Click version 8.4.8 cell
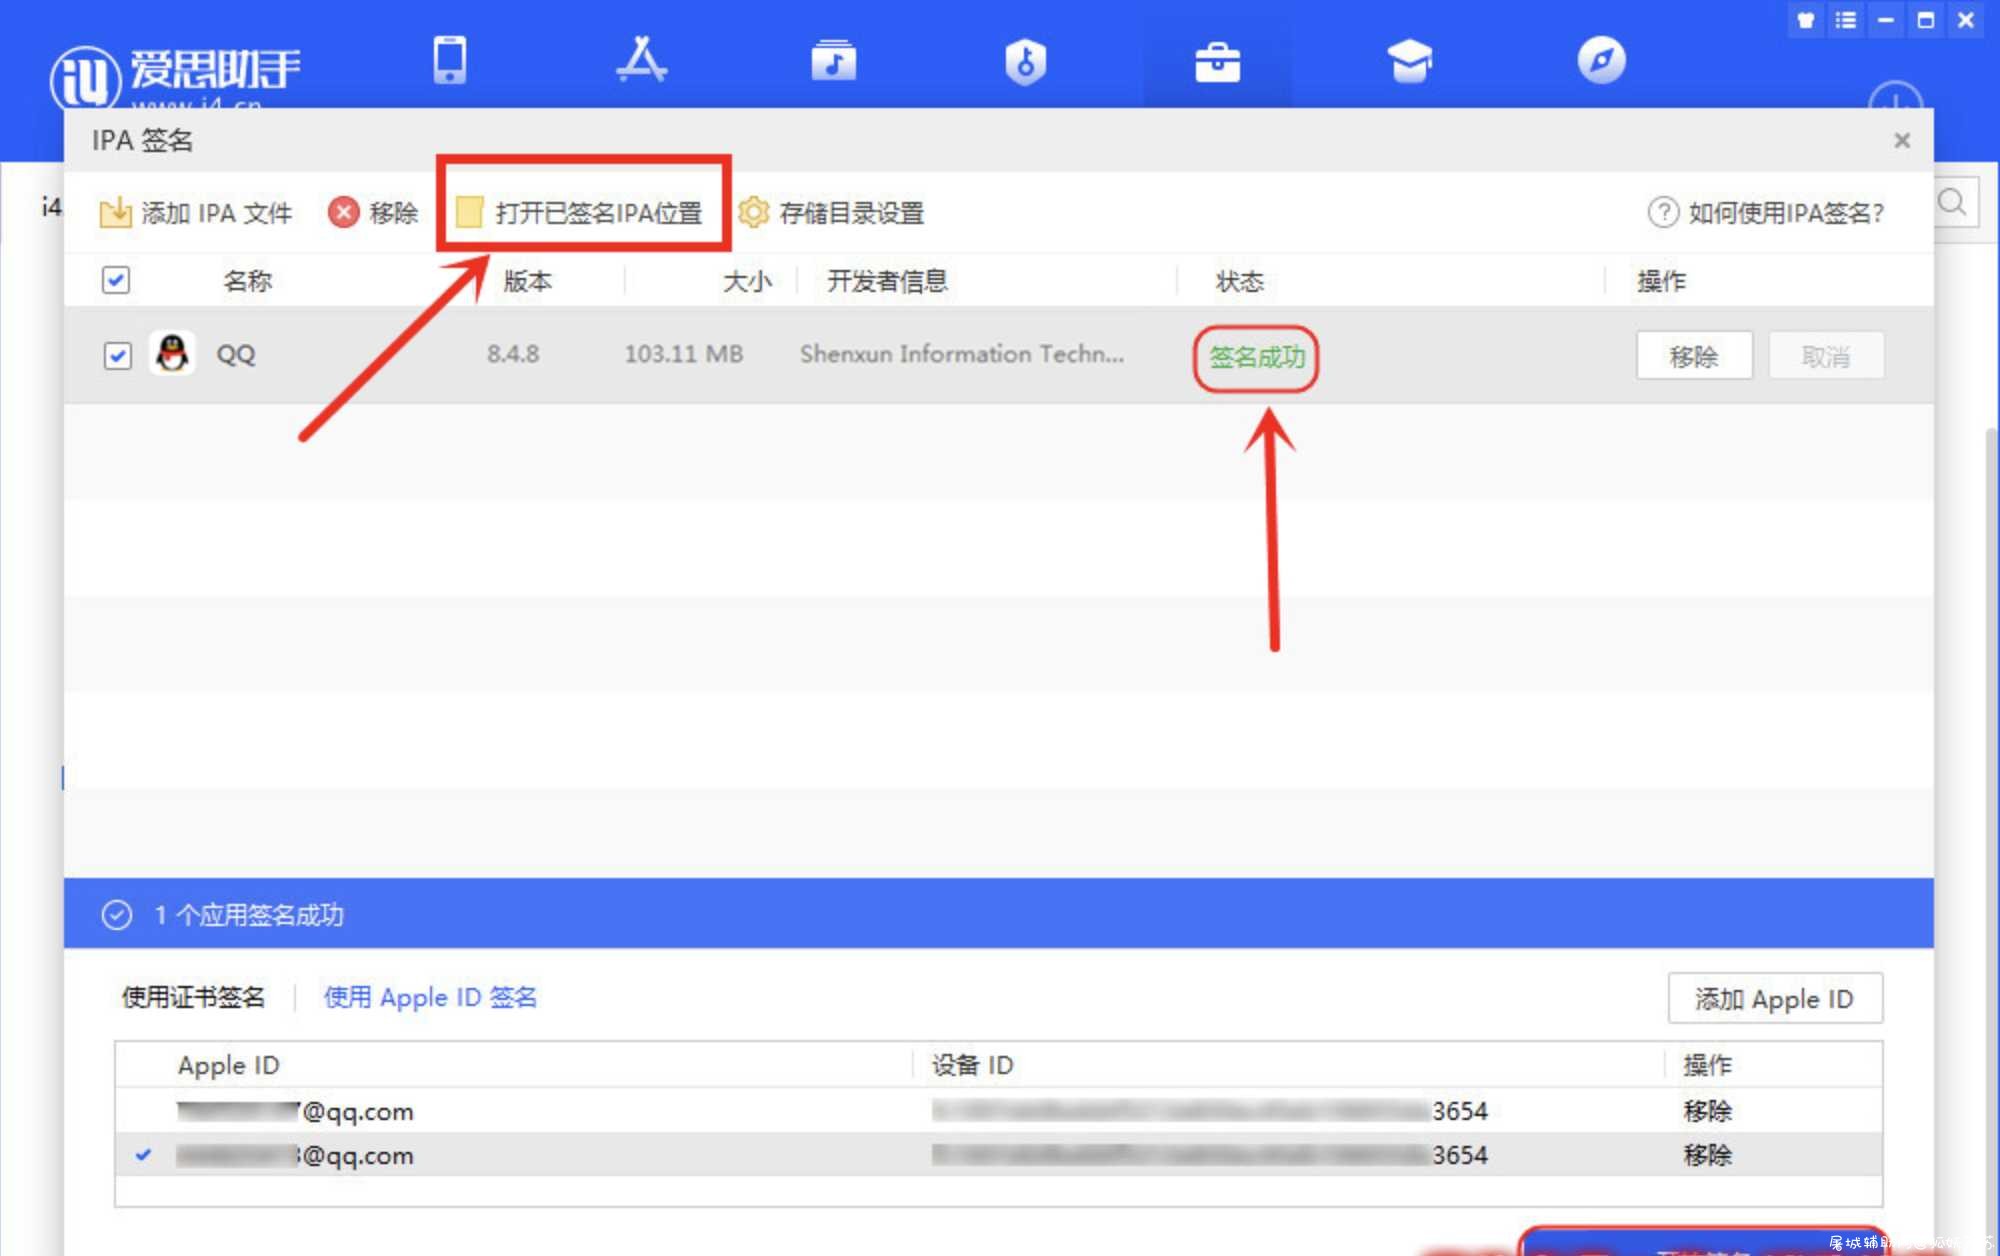 coord(513,354)
